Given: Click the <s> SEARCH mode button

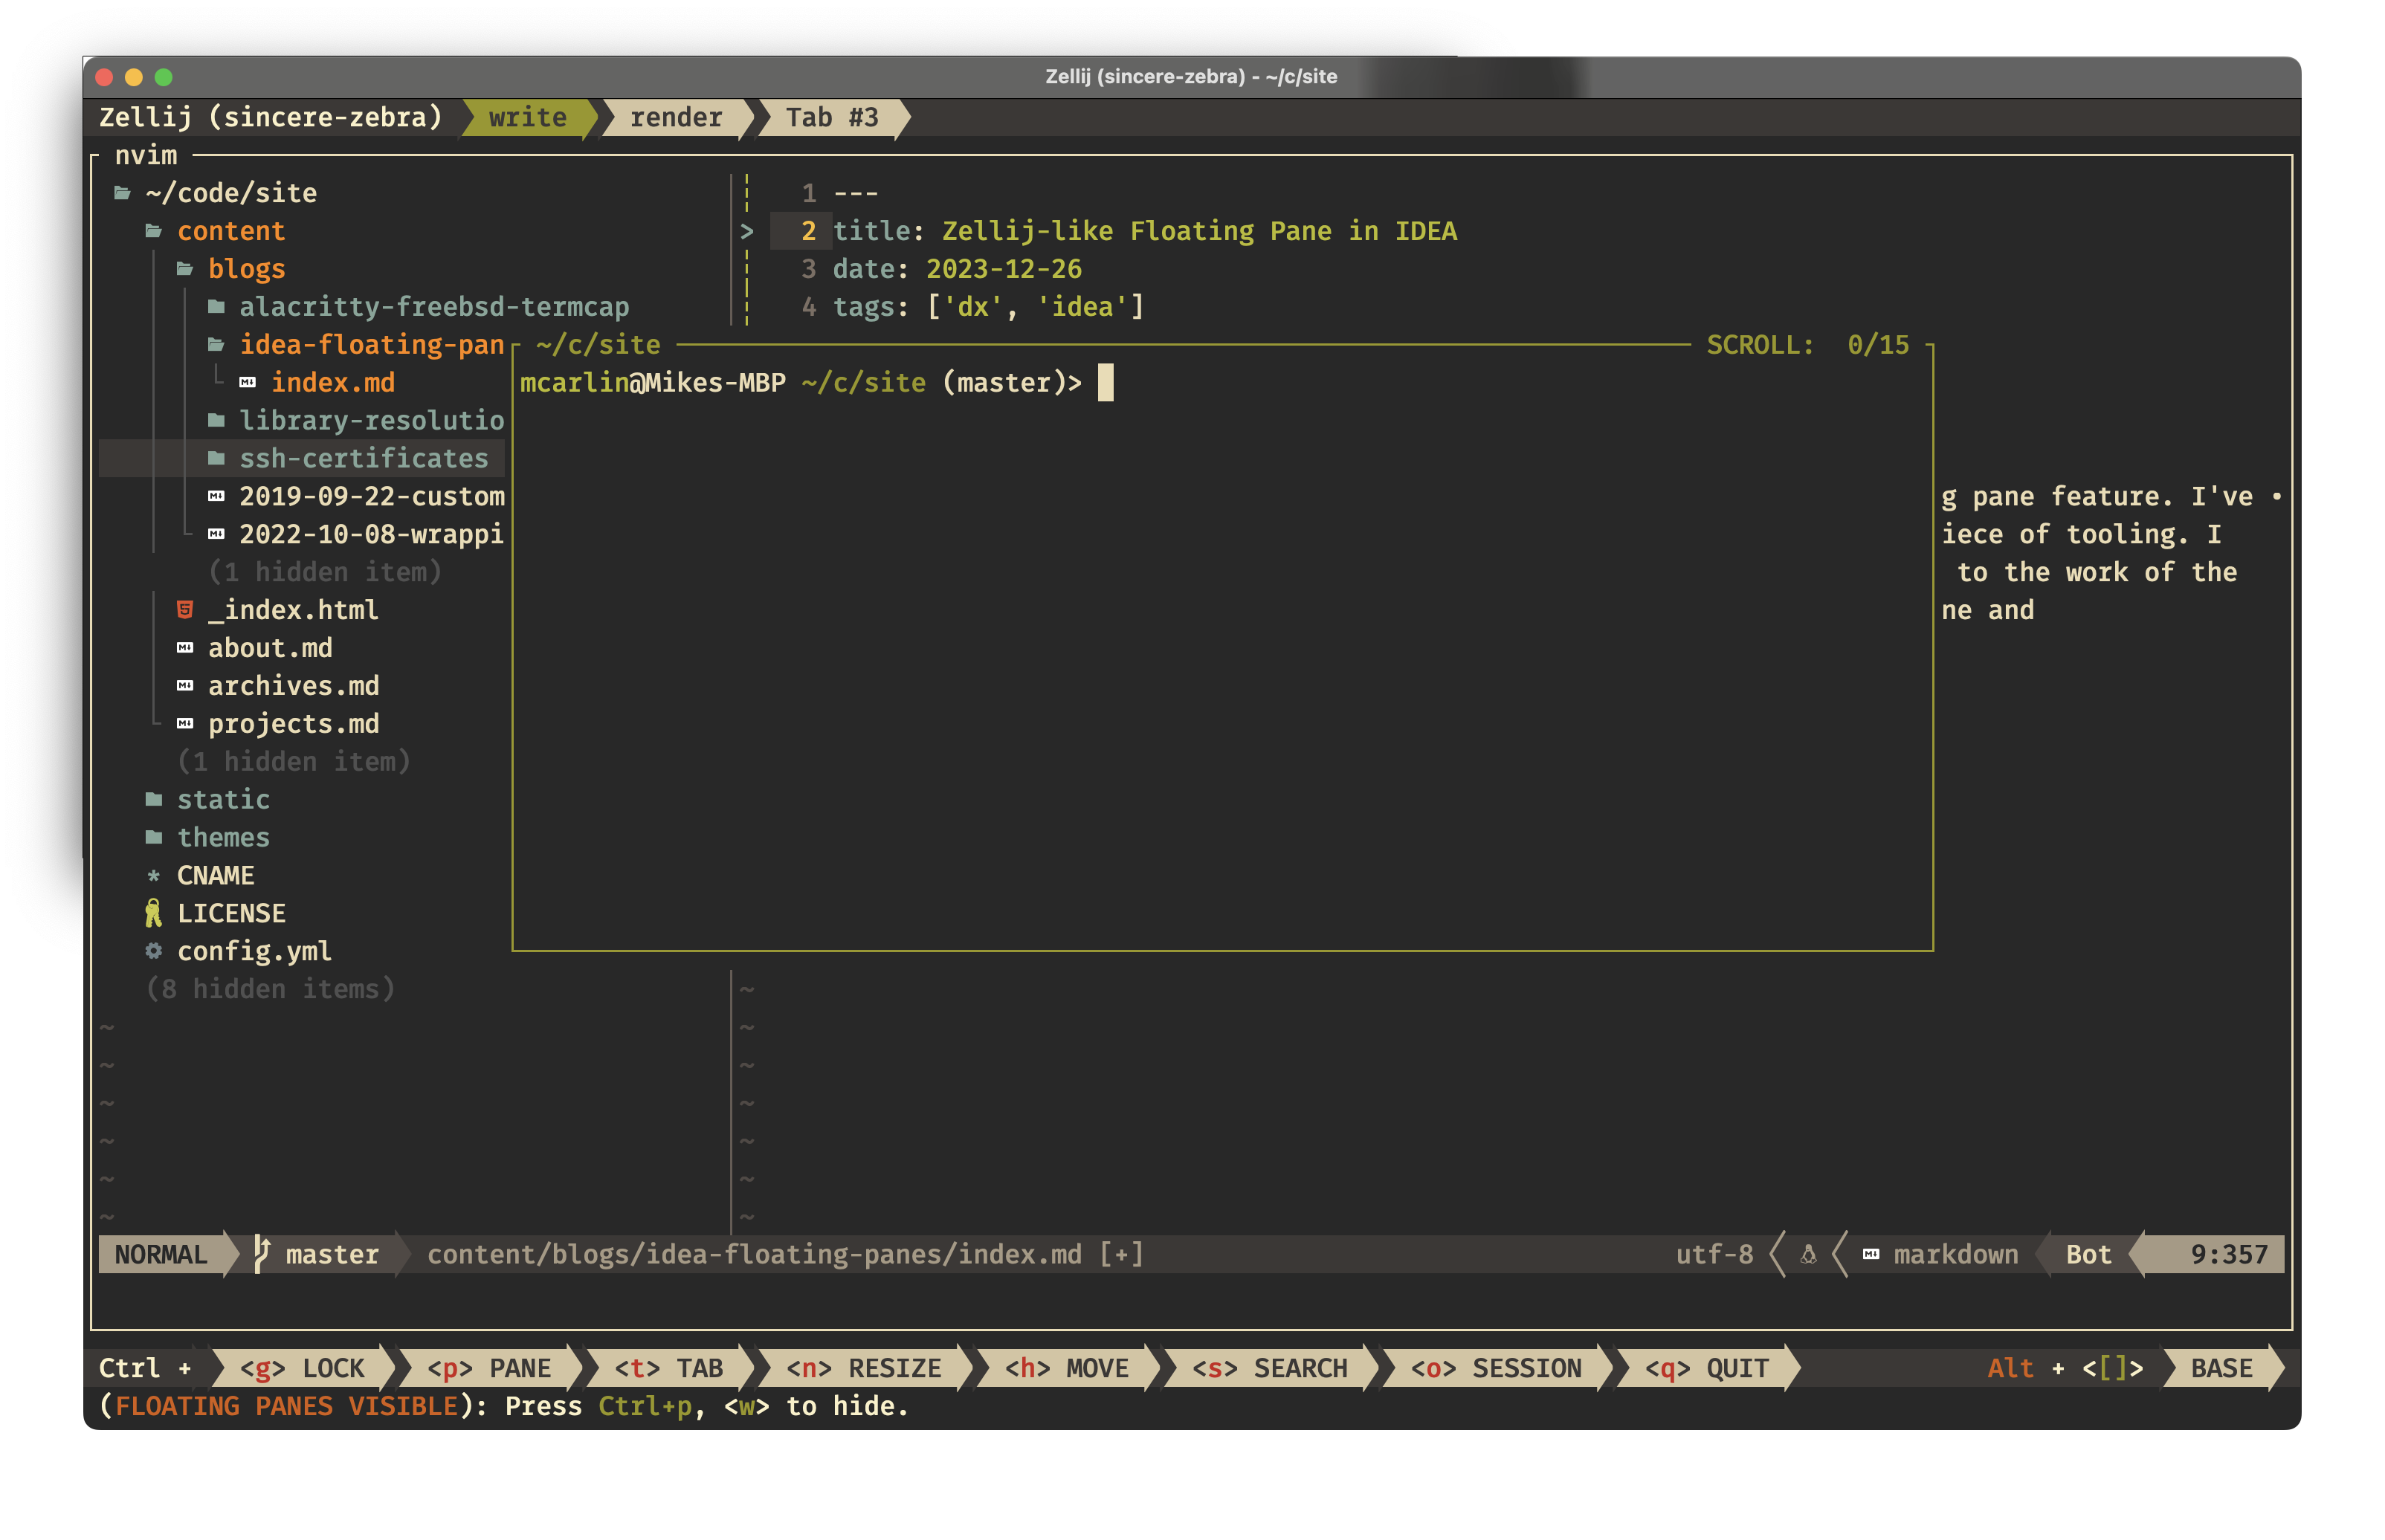Looking at the screenshot, I should (1270, 1368).
